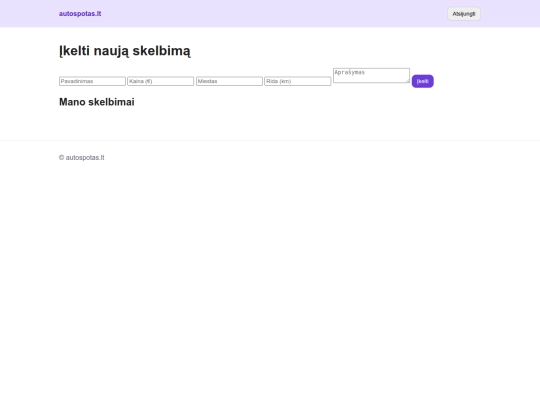Image resolution: width=540 pixels, height=405 pixels.
Task: Open the autospotas.lt home link
Action: [x=80, y=14]
